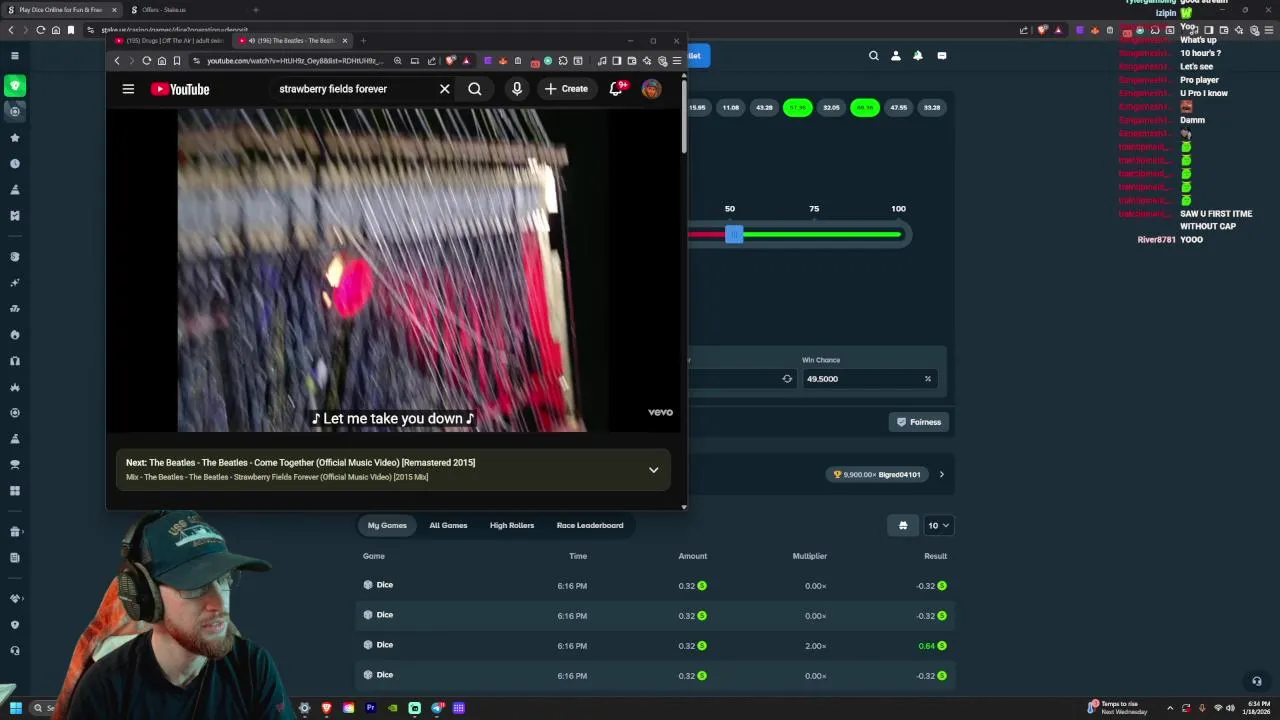
Task: Open the rows count 10 dropdown
Action: click(938, 525)
